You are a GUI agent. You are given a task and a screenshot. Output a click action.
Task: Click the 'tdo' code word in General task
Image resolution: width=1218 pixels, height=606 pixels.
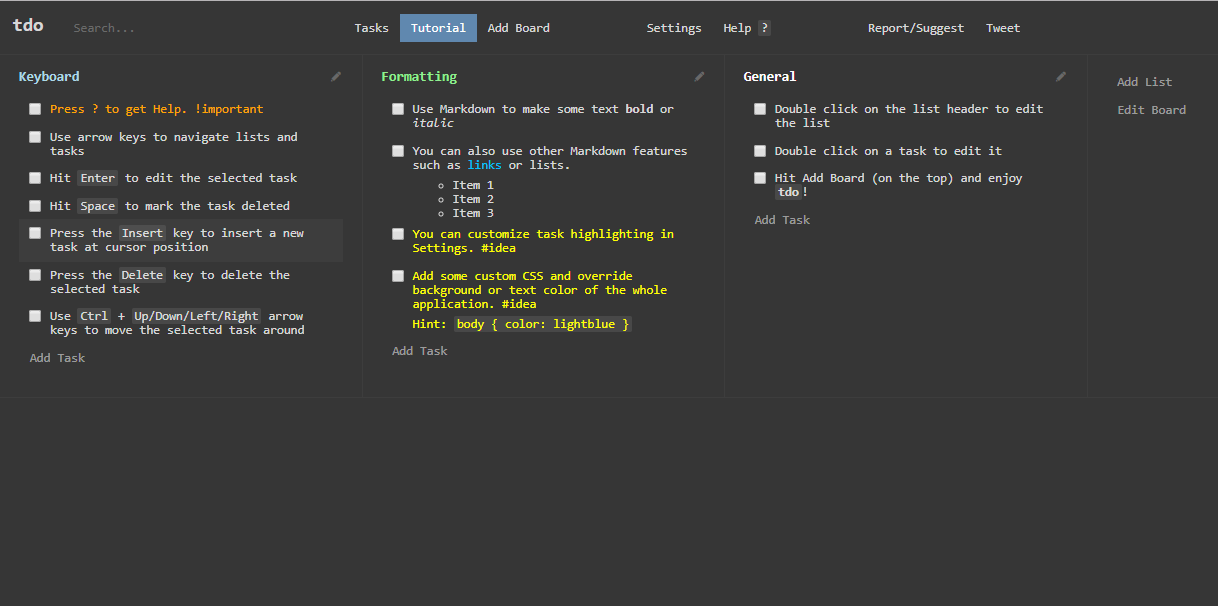(789, 192)
